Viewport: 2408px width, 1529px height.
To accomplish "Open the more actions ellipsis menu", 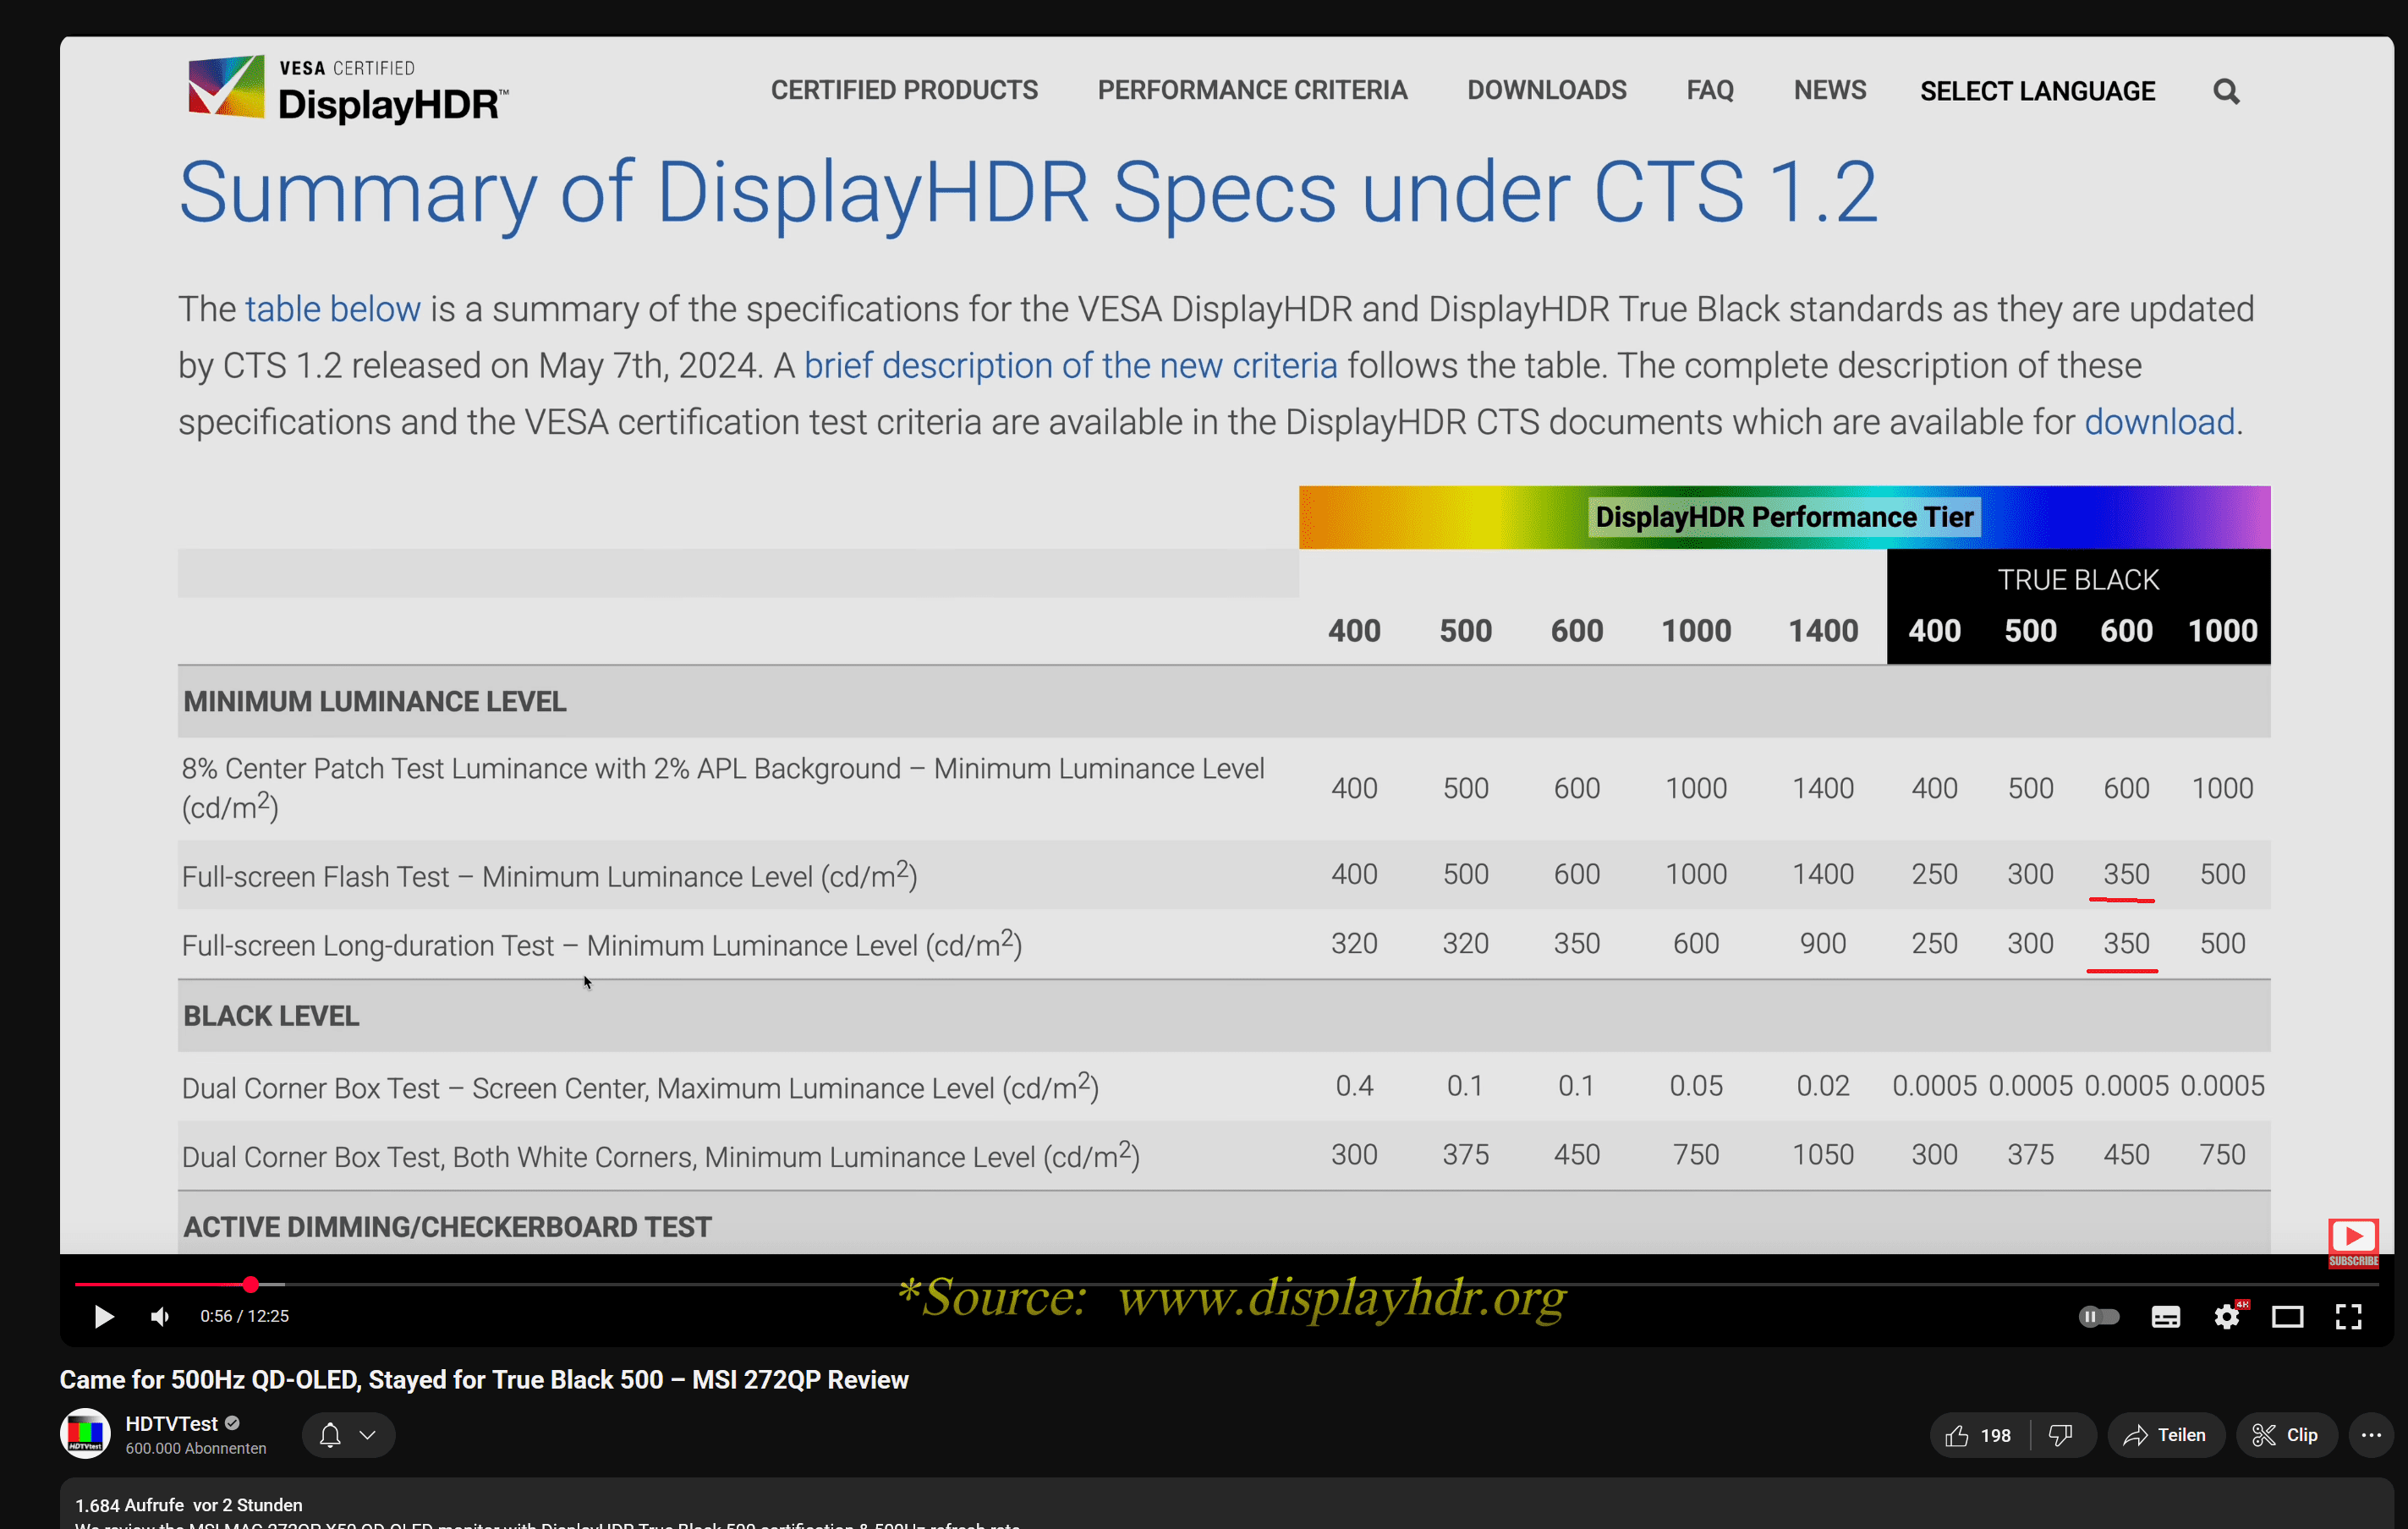I will tap(2371, 1435).
